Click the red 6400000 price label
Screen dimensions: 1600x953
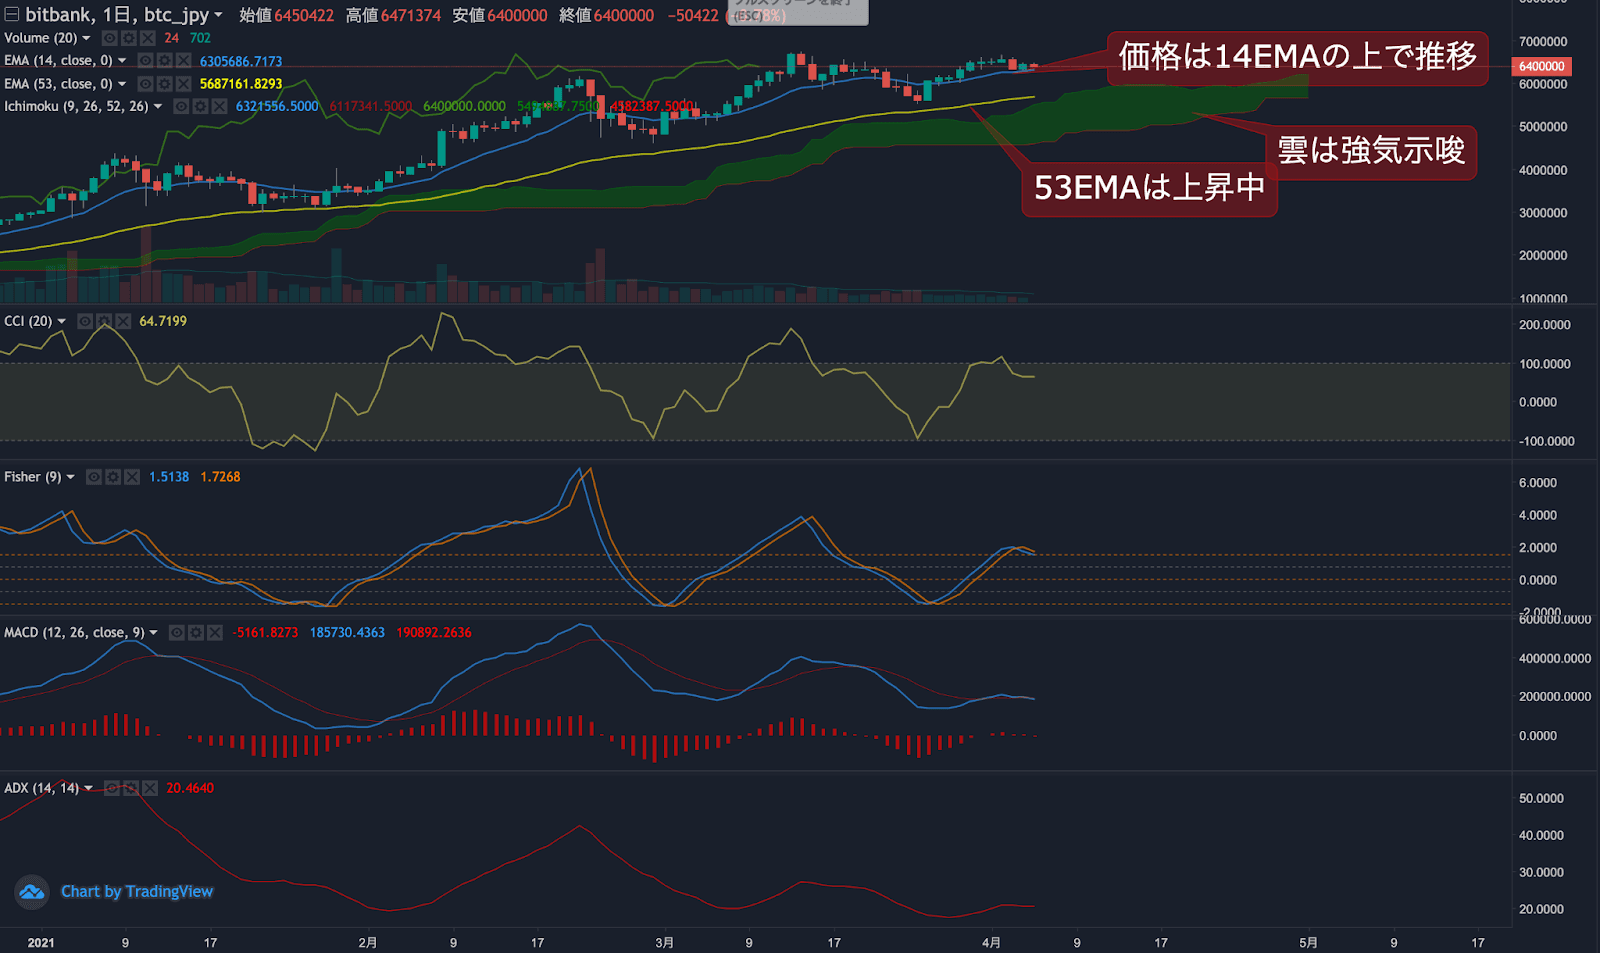(1542, 66)
